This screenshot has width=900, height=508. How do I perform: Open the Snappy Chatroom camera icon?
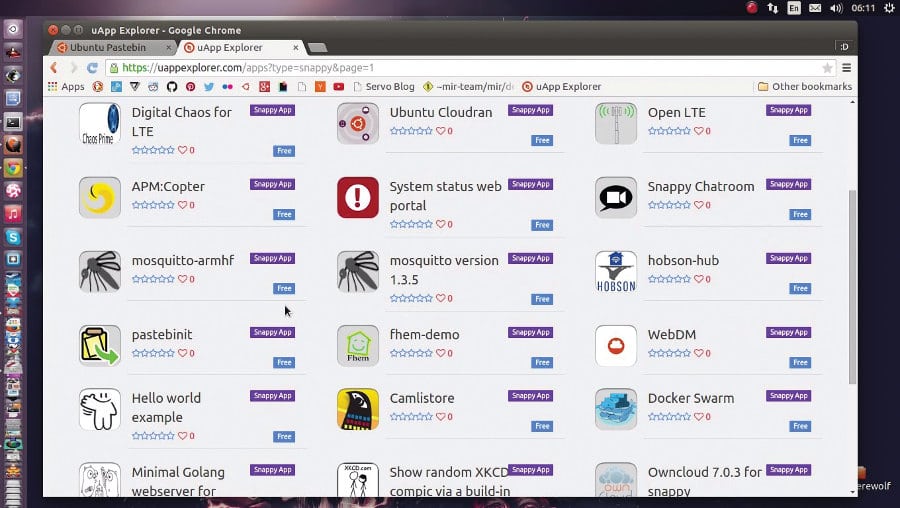pyautogui.click(x=615, y=198)
